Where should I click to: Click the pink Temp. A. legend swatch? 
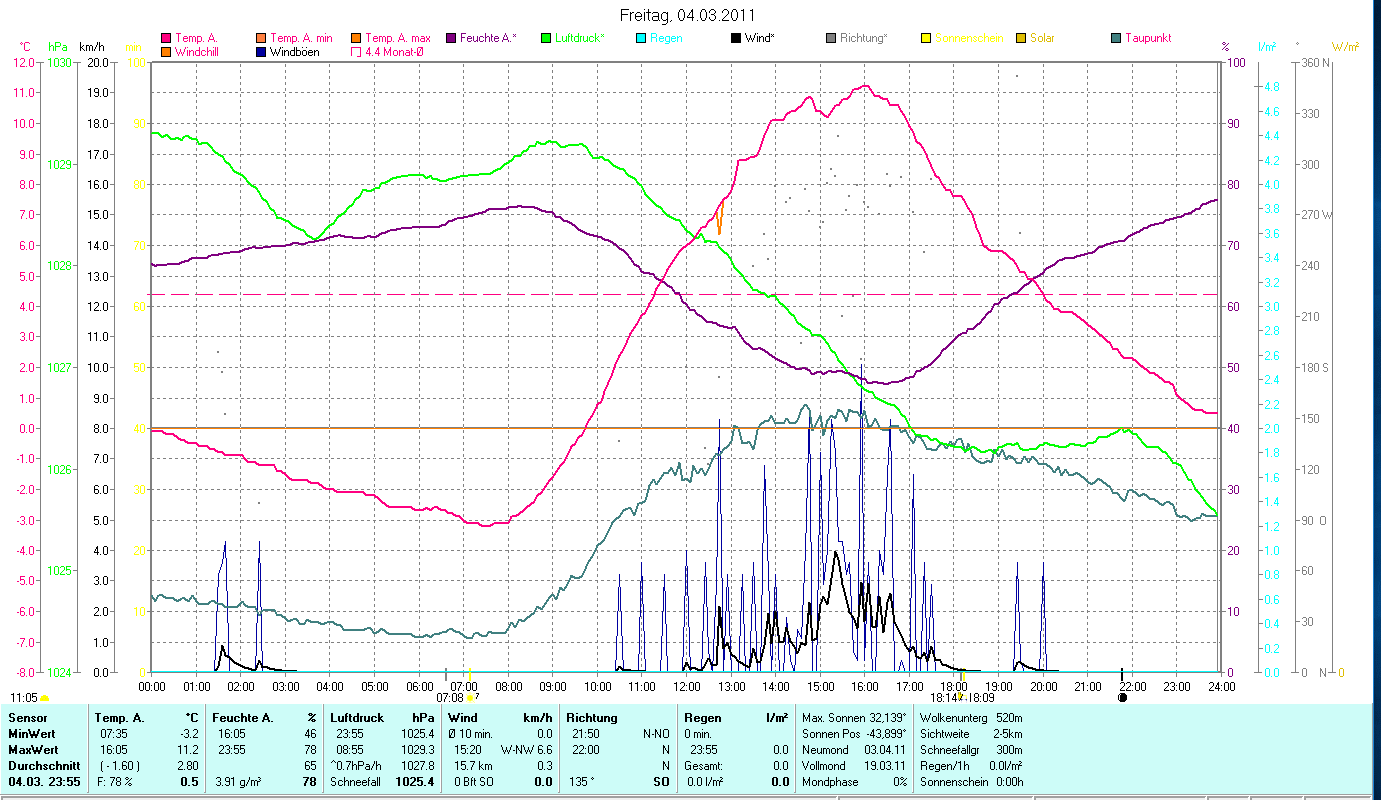pos(165,38)
